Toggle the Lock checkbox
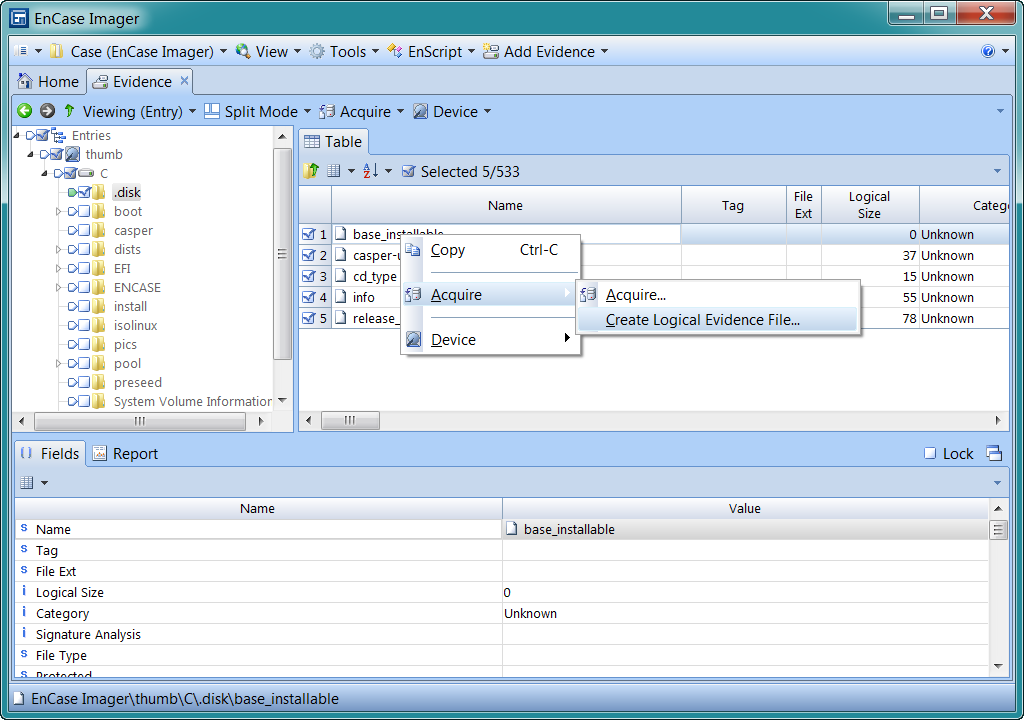Image resolution: width=1024 pixels, height=720 pixels. coord(930,453)
